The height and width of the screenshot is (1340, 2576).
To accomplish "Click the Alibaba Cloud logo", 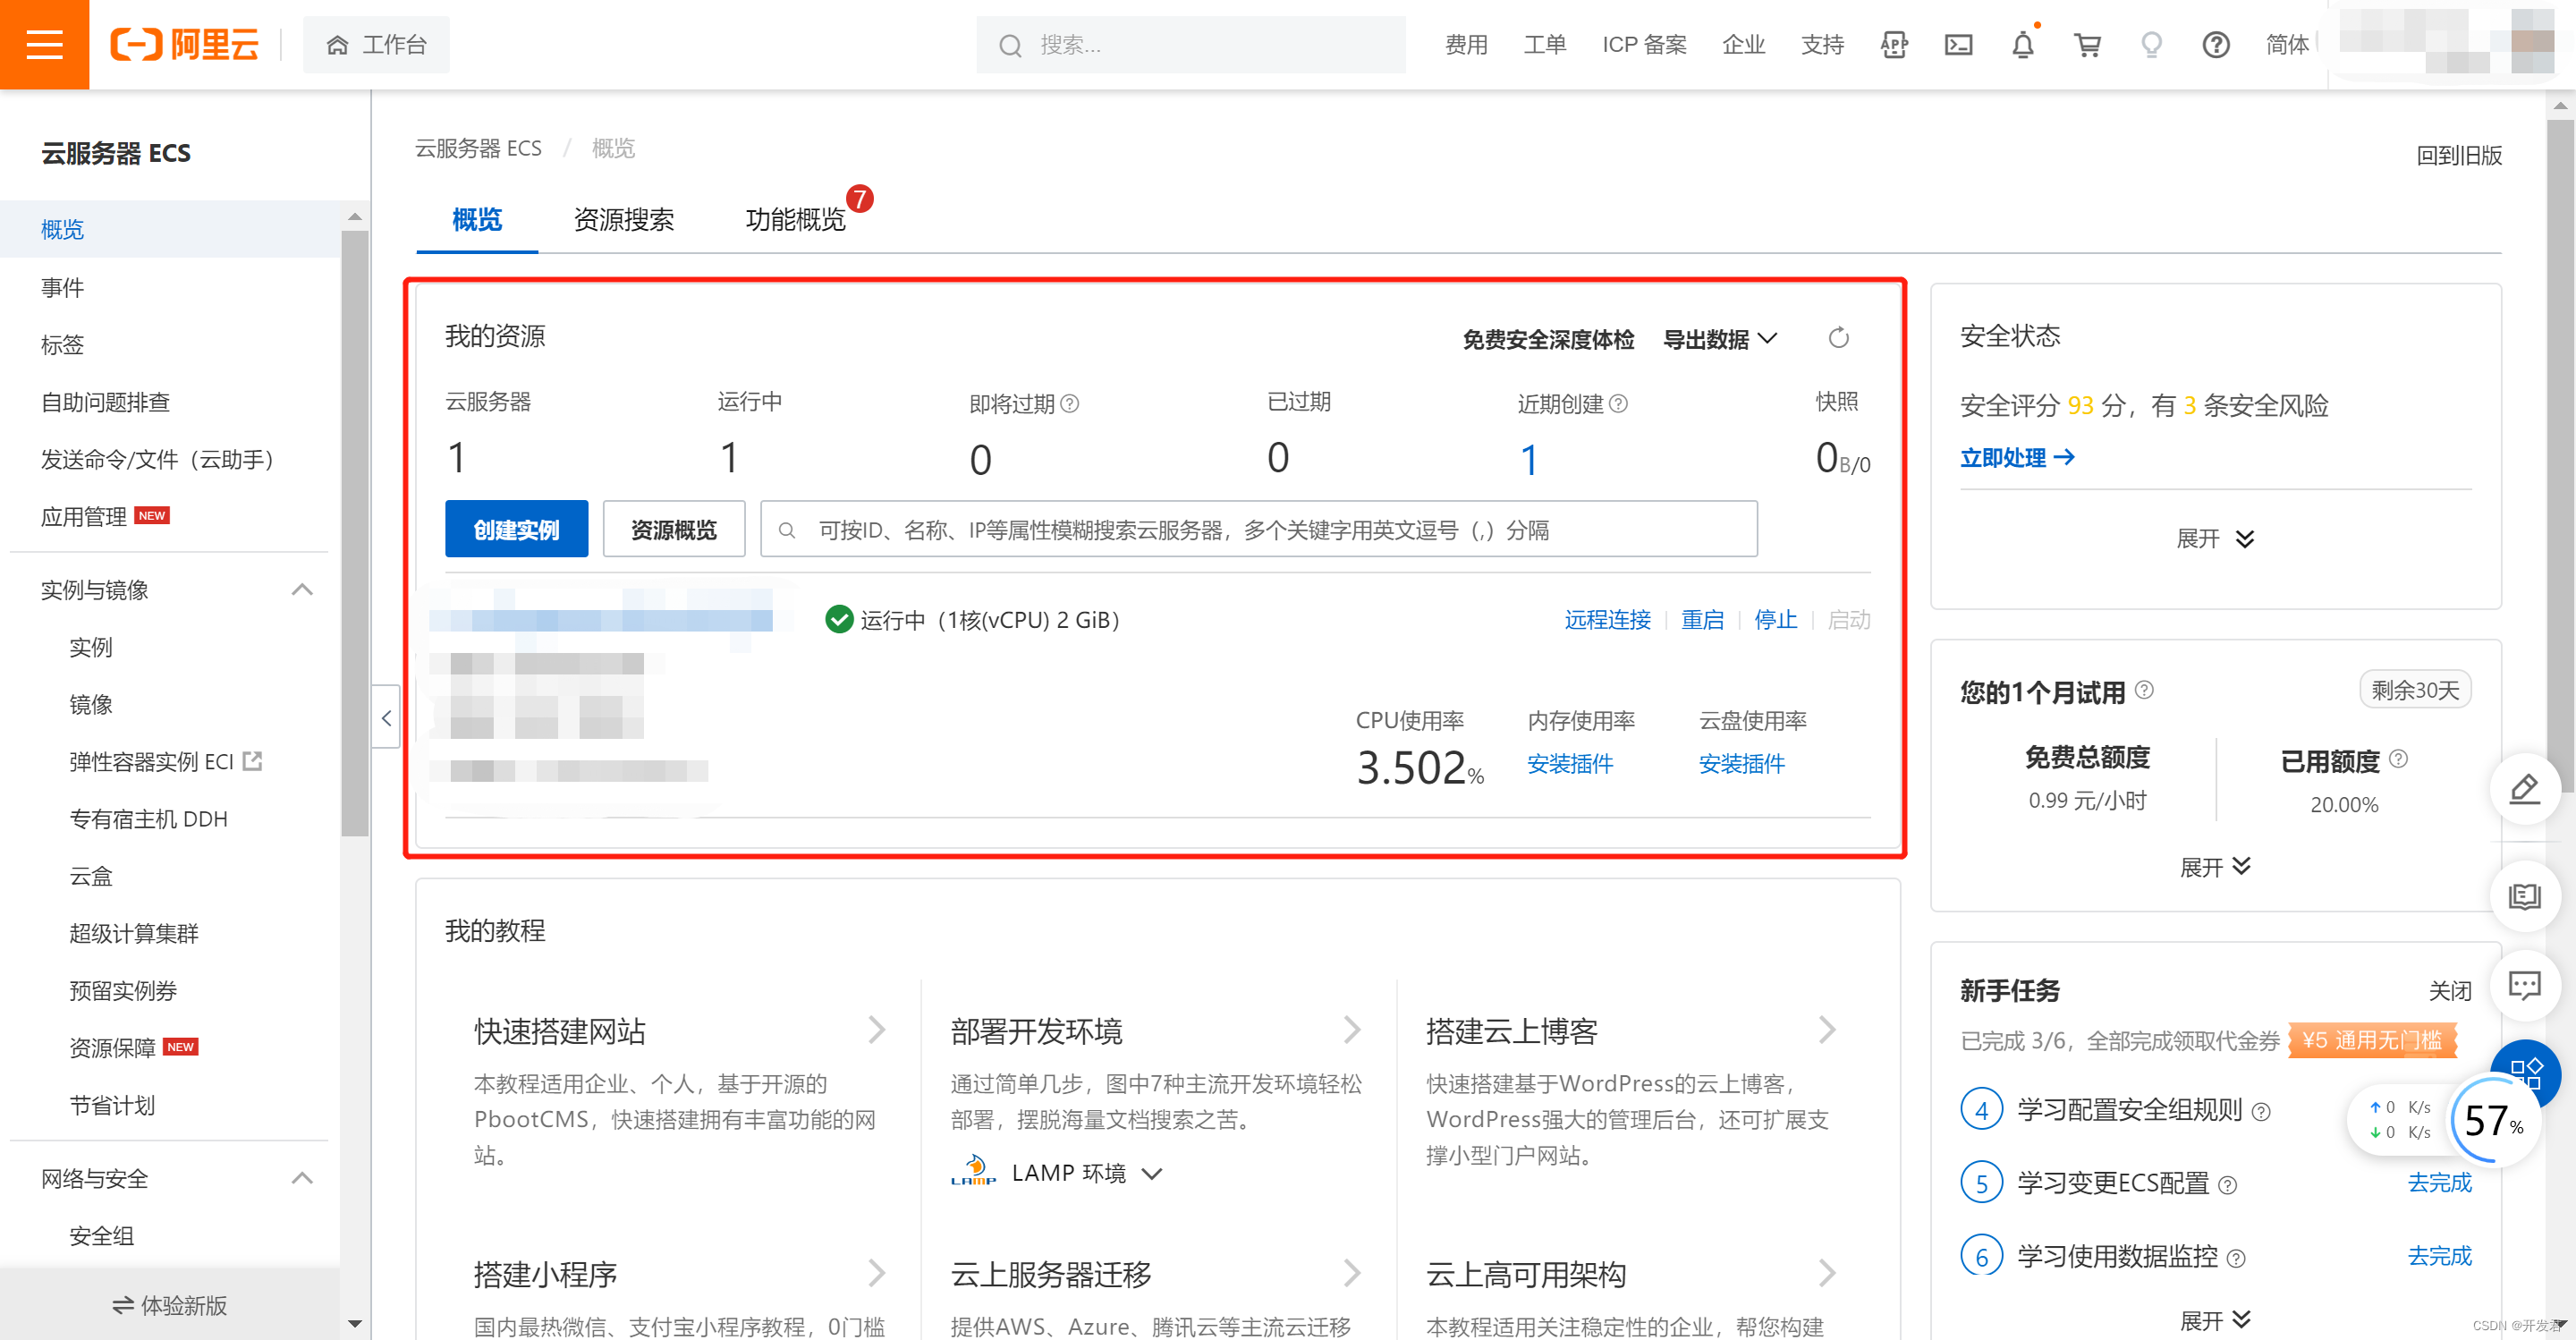I will point(184,44).
